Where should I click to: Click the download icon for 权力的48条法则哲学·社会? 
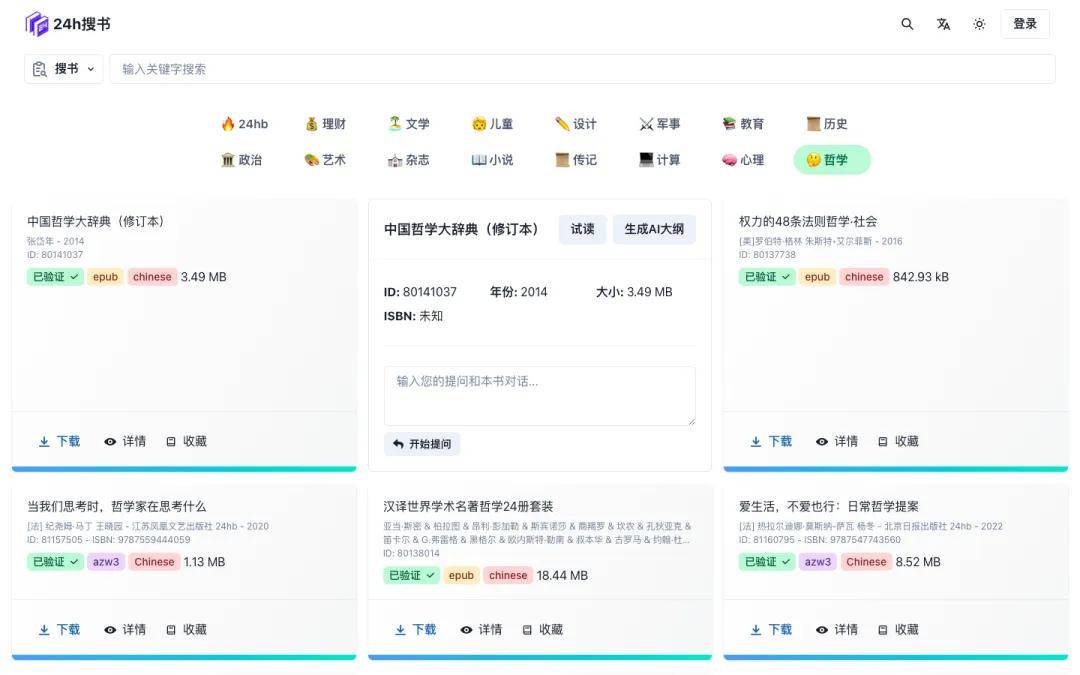pos(755,440)
